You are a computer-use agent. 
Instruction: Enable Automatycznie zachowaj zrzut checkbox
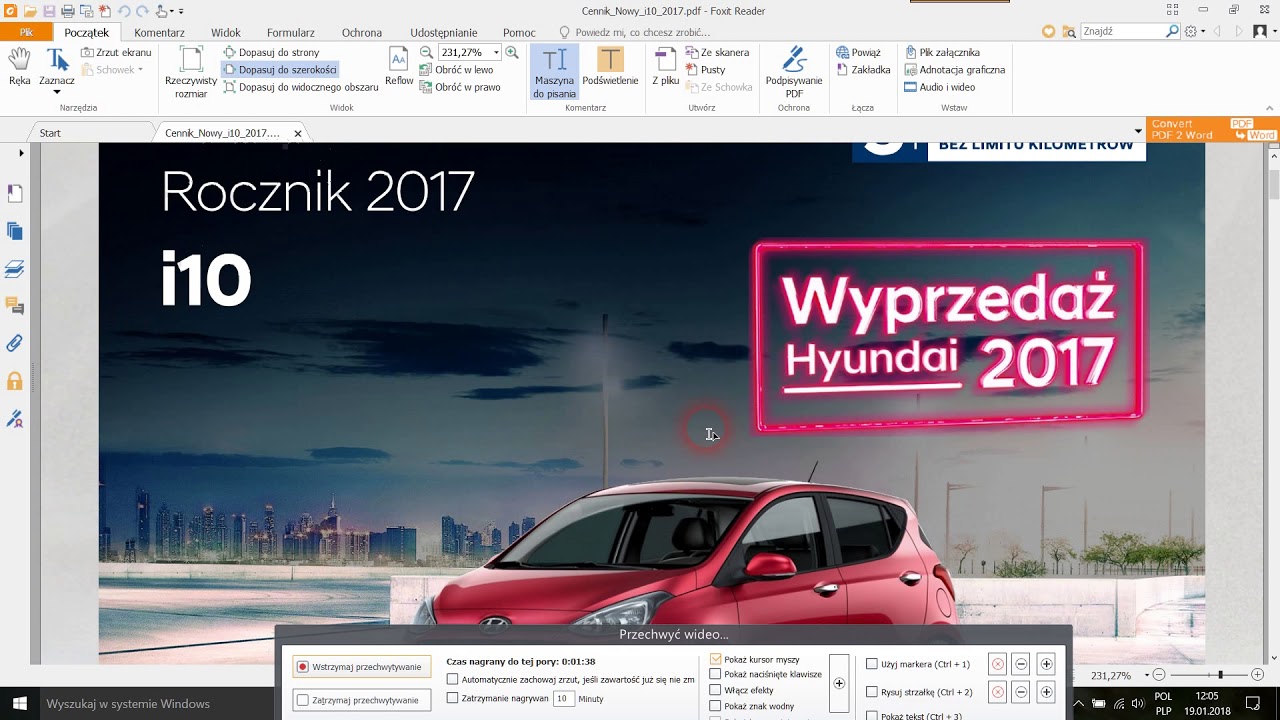(452, 680)
